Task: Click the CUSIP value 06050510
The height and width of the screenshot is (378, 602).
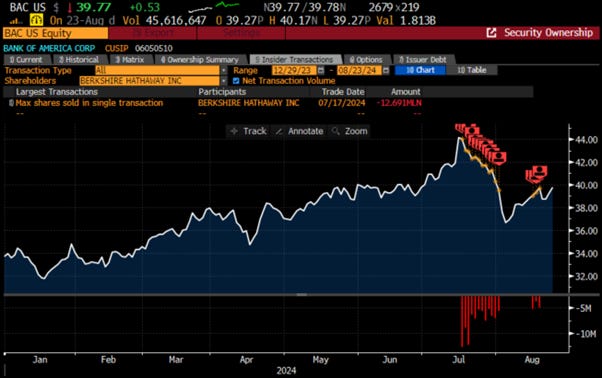Action: click(x=154, y=48)
